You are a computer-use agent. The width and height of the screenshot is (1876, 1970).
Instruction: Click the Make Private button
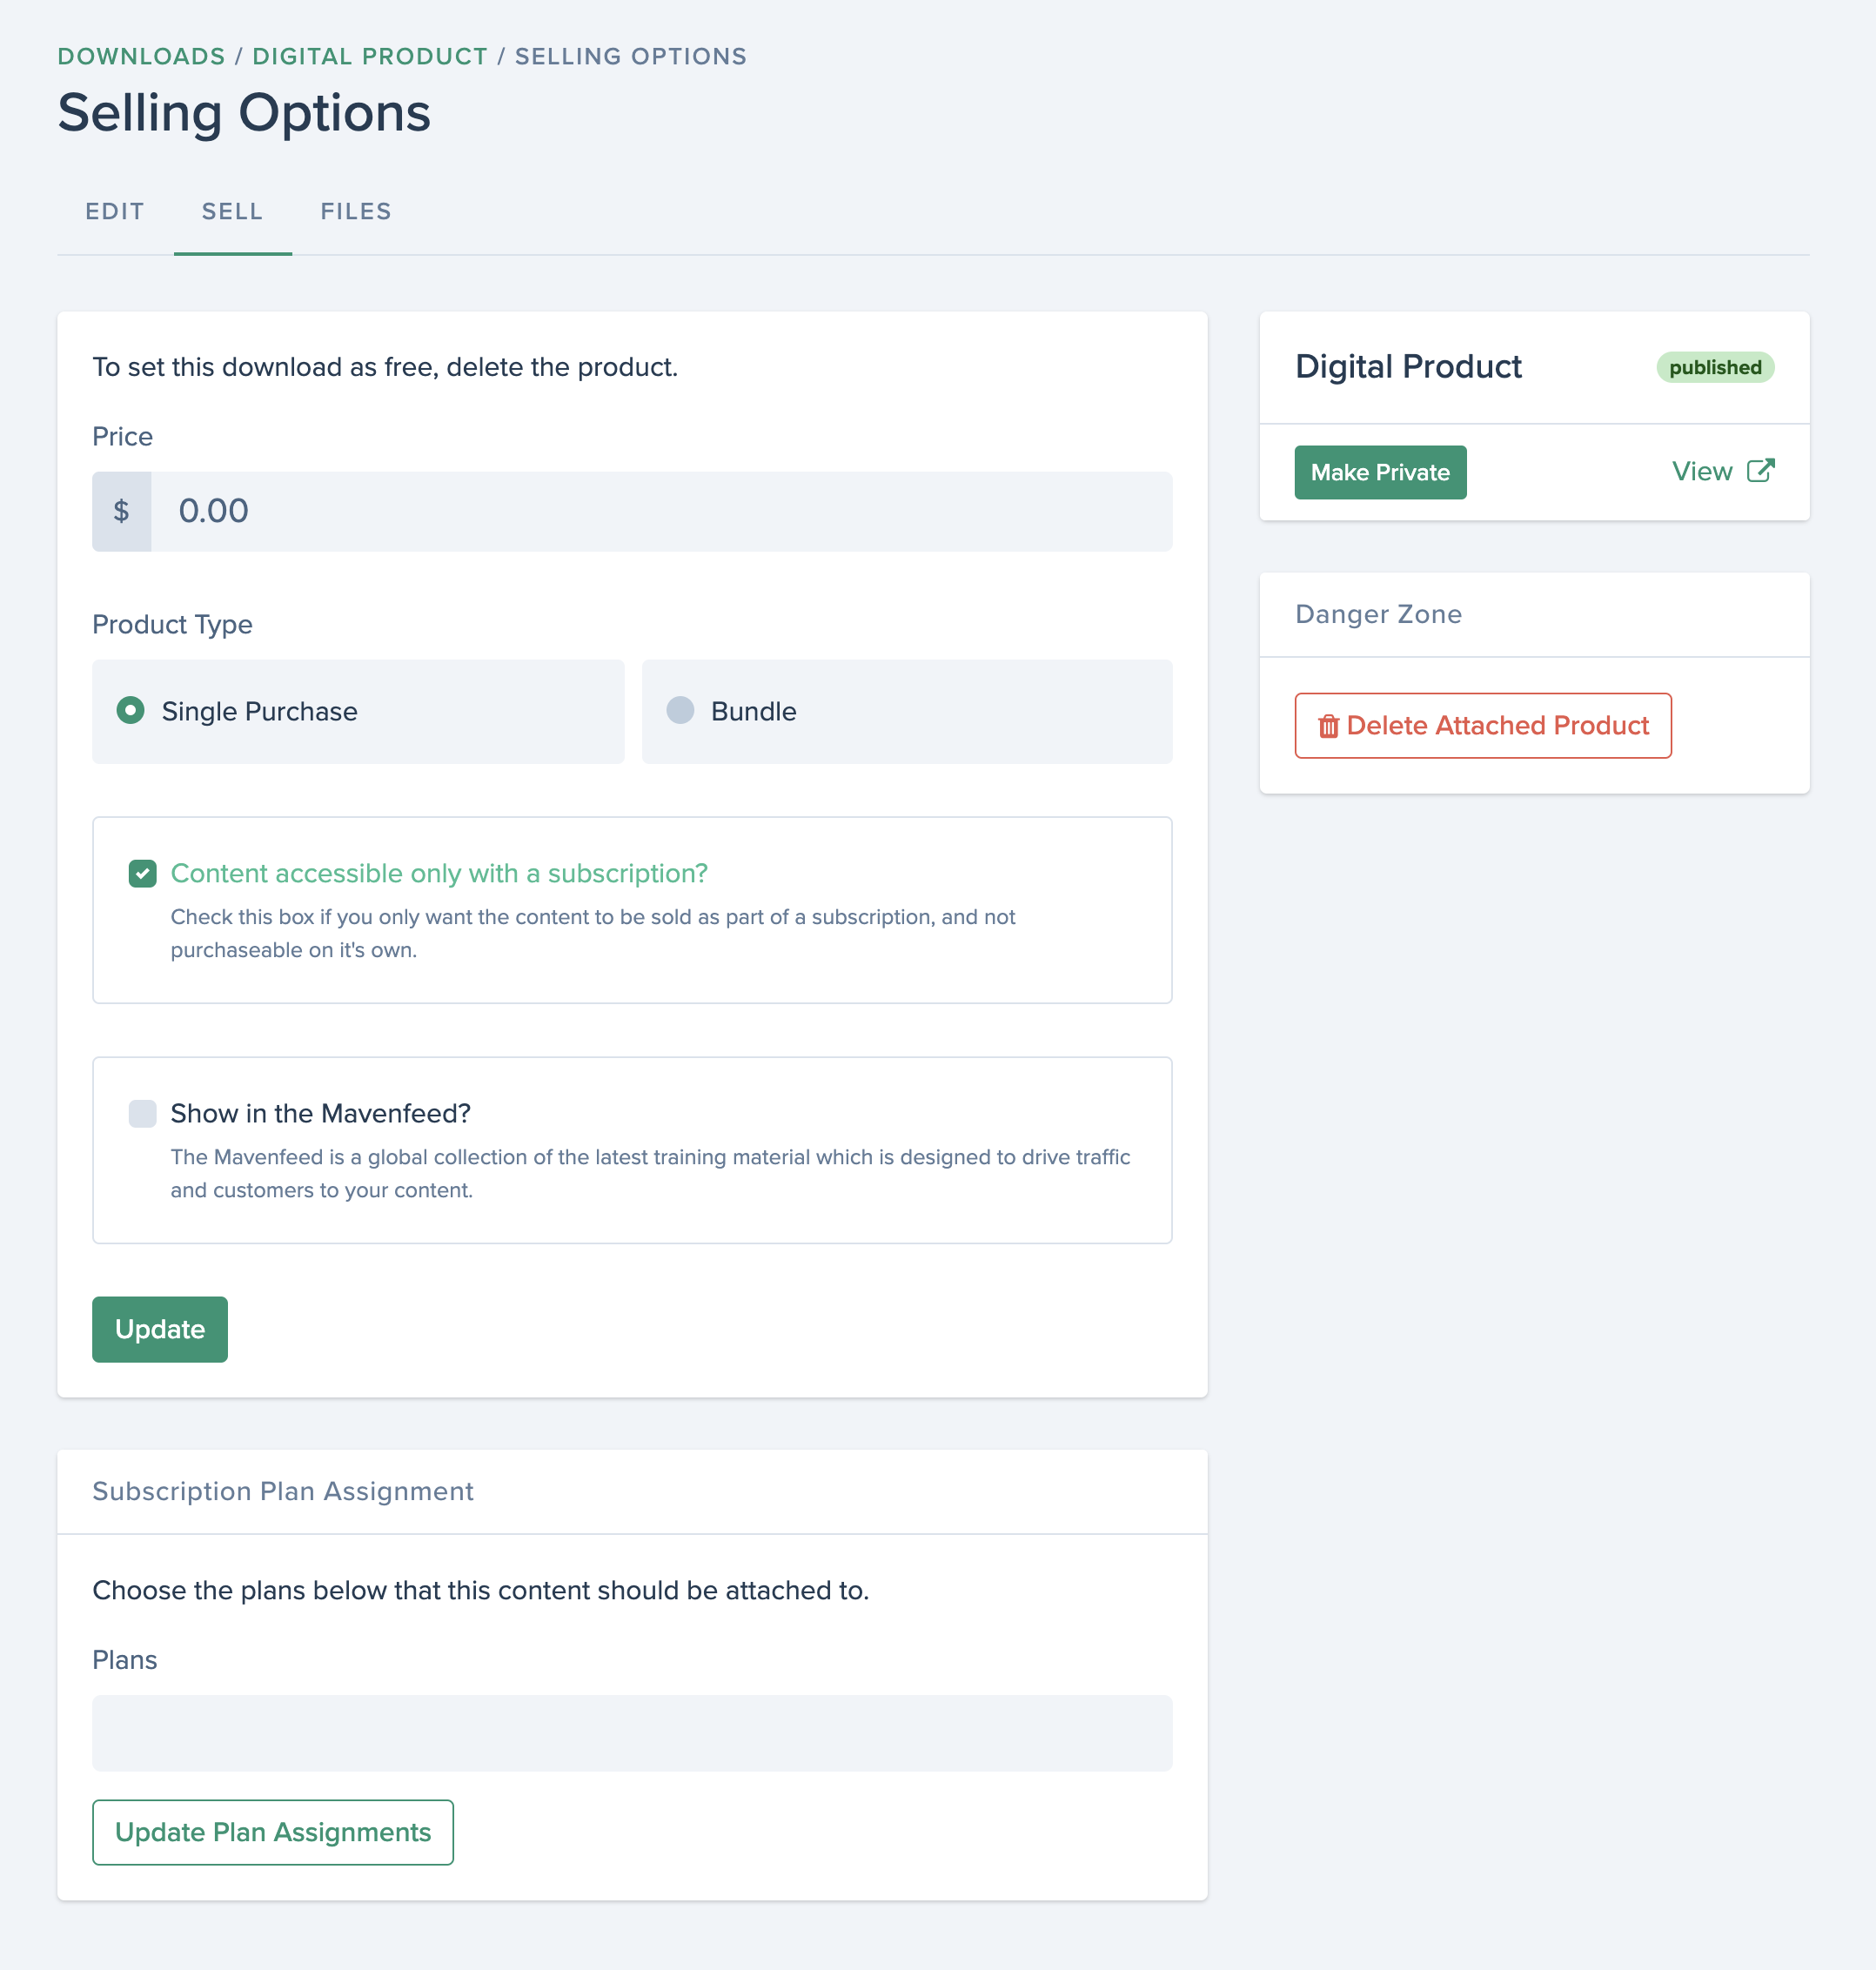click(1380, 472)
